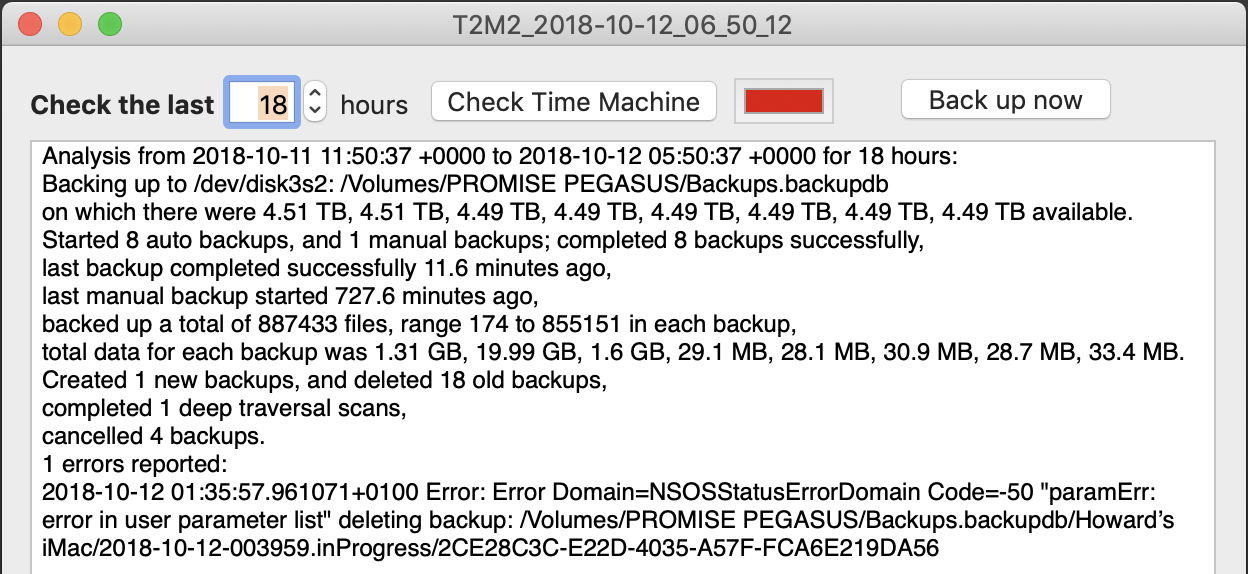Image resolution: width=1248 pixels, height=574 pixels.
Task: Minimize the window using the yellow button
Action: [70, 24]
